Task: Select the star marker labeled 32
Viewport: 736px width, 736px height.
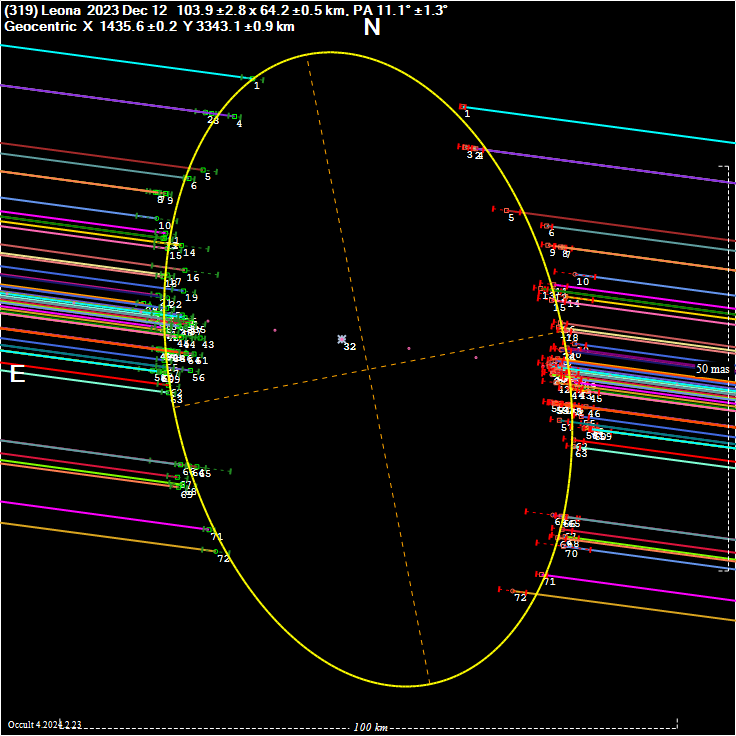Action: 342,339
